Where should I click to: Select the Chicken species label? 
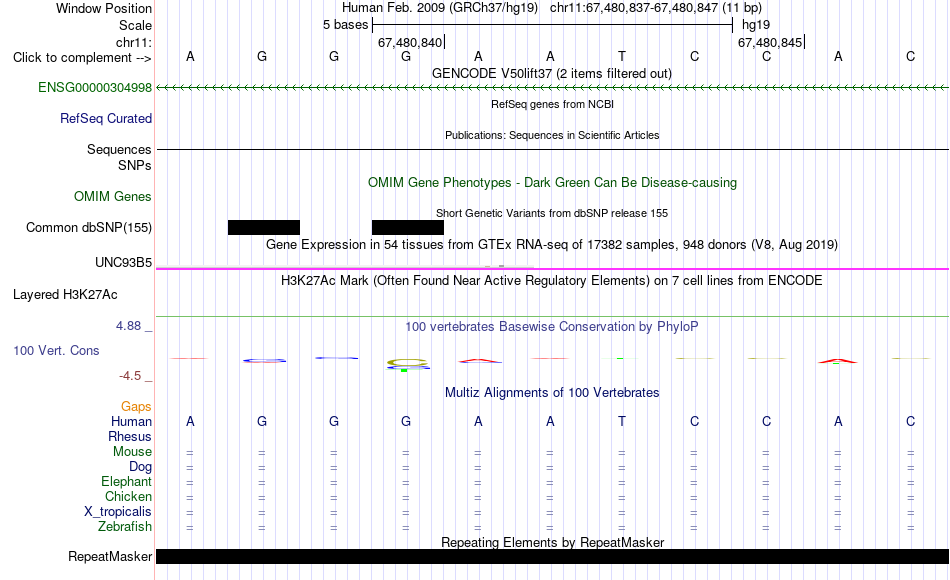point(128,496)
